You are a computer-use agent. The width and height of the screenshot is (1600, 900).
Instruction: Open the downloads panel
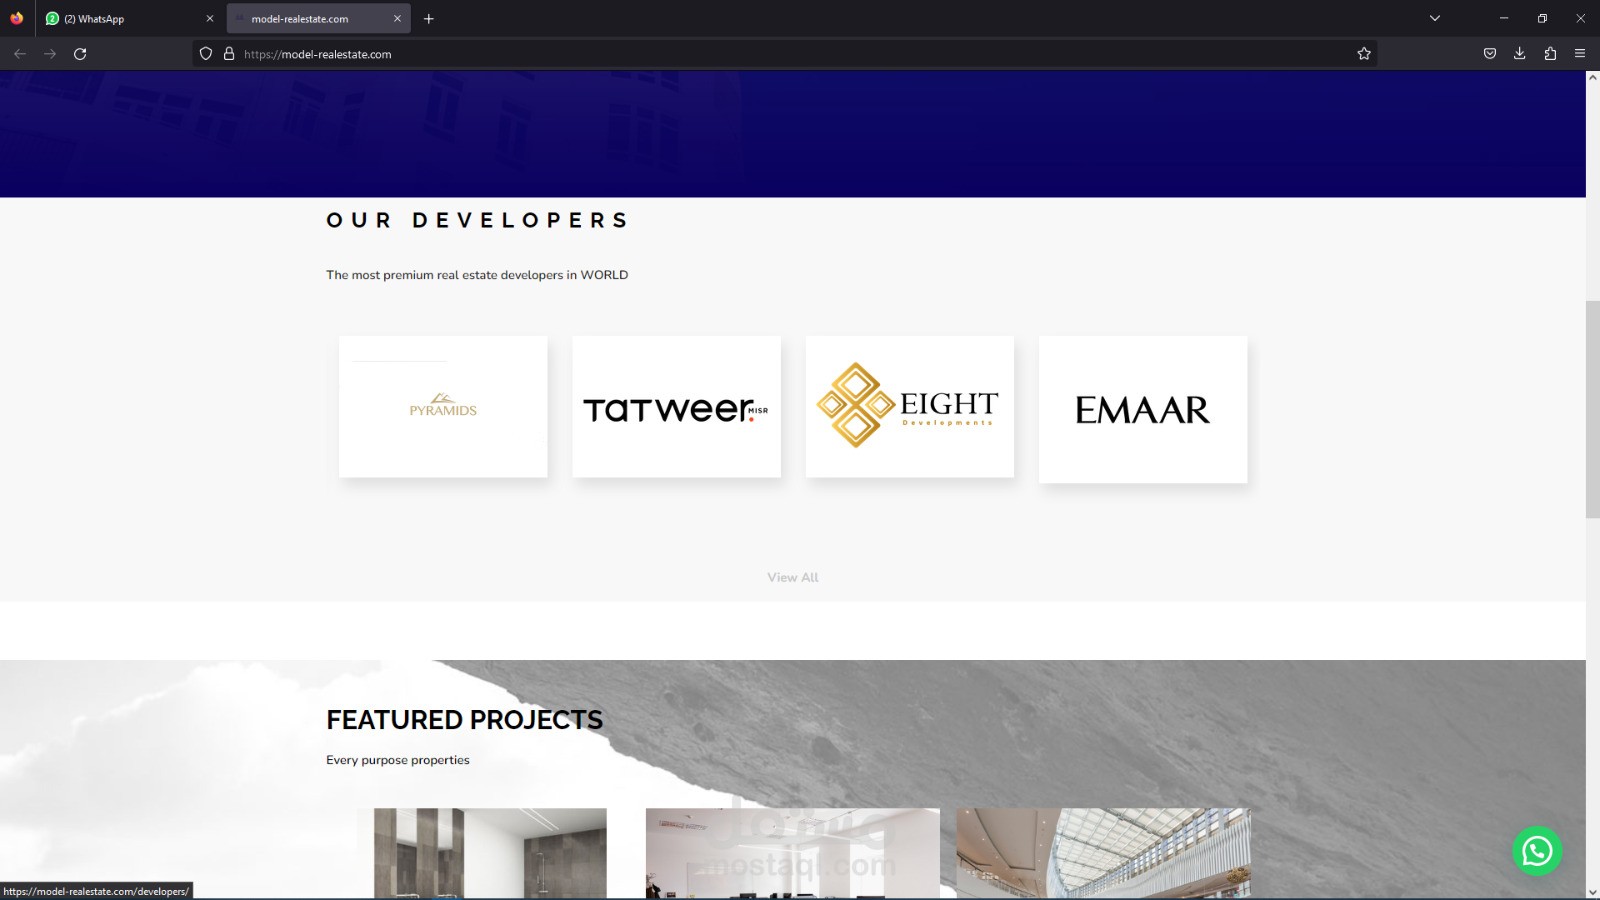tap(1520, 54)
